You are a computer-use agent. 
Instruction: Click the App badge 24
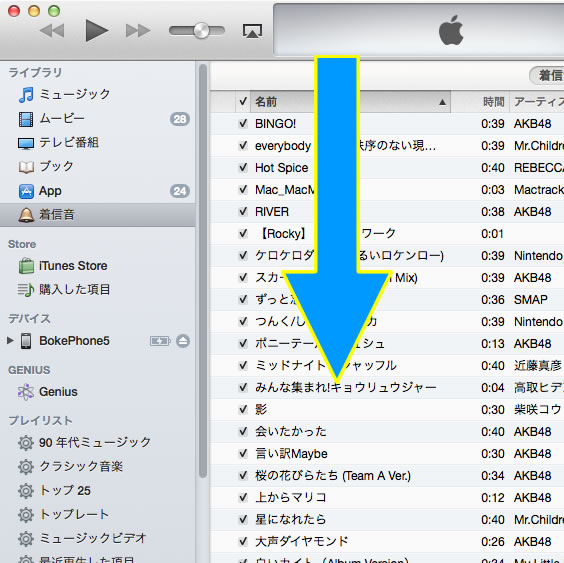(x=180, y=191)
